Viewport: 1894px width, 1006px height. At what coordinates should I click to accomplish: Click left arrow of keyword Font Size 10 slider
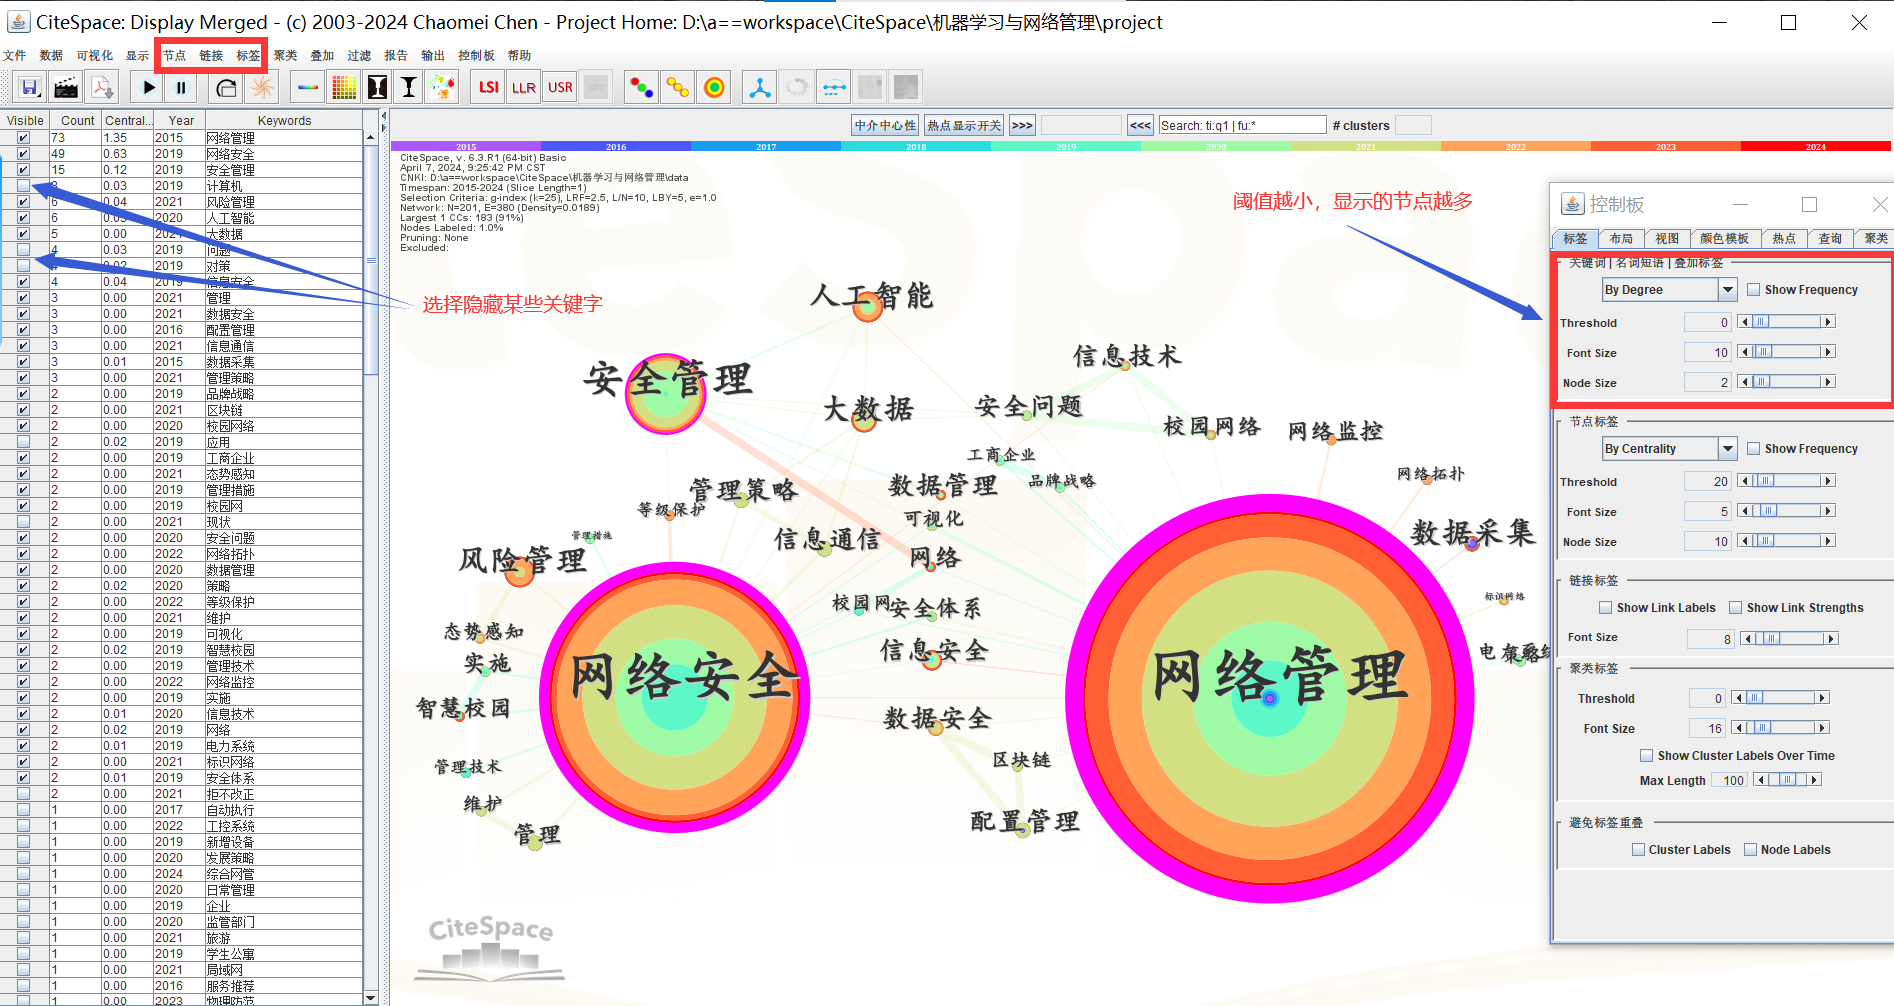pos(1744,352)
